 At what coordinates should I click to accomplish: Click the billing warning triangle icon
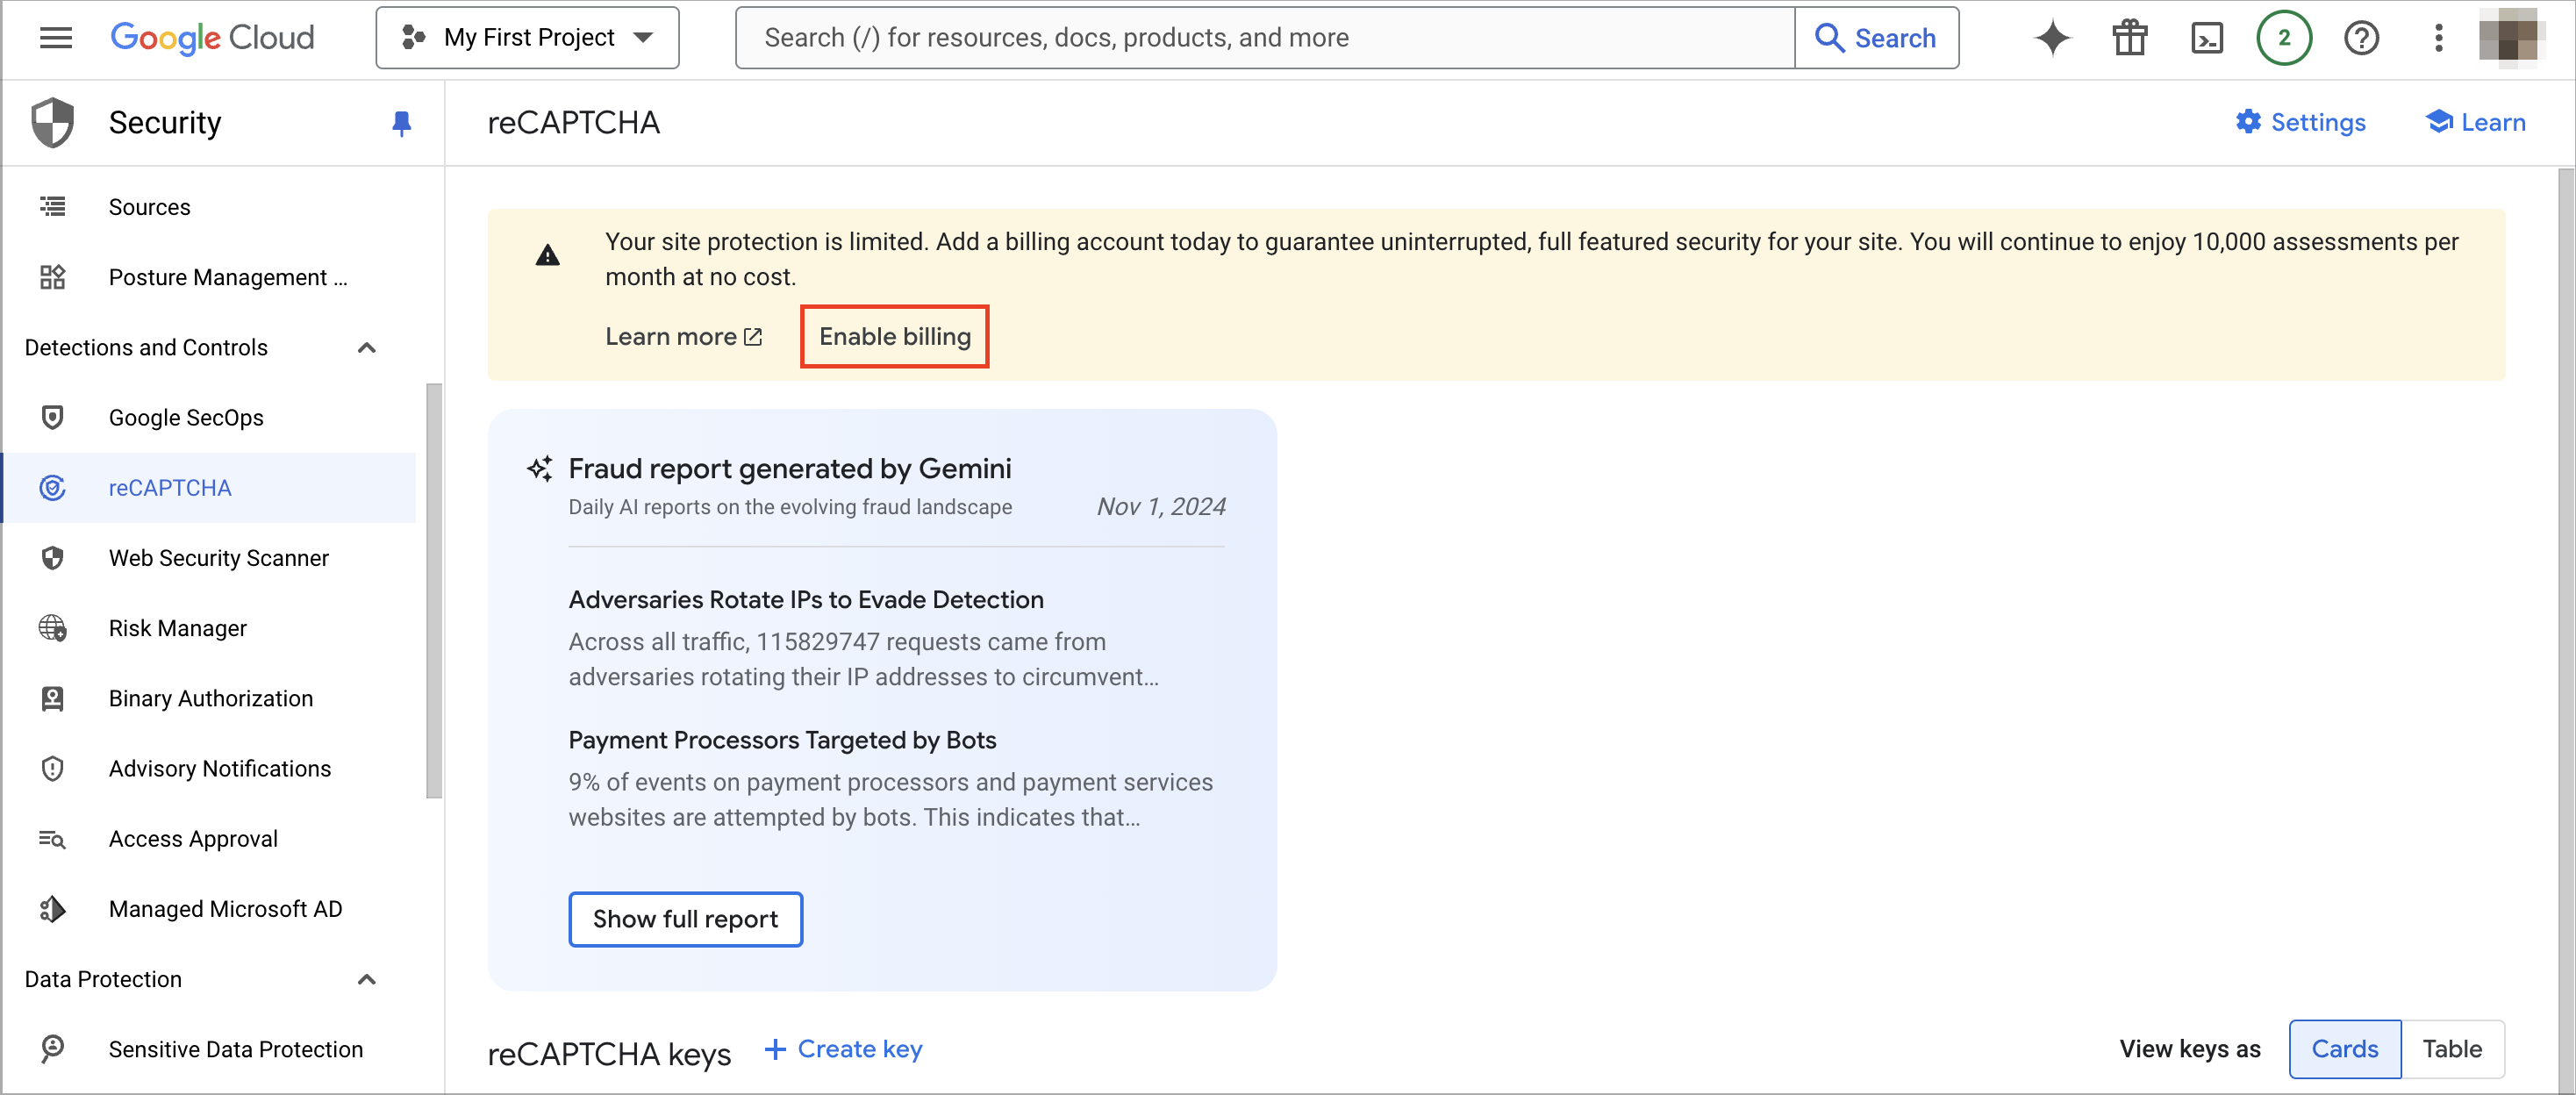pos(548,256)
